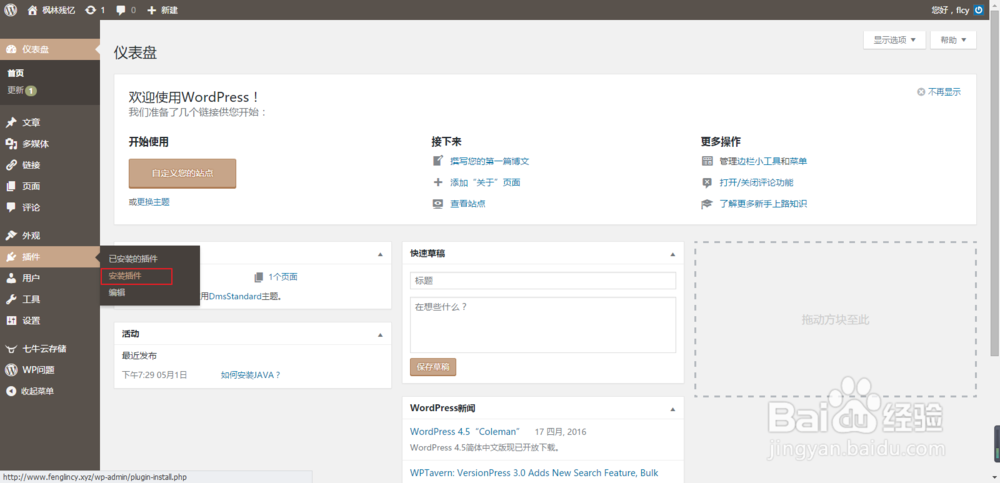Collapse the 快速草稿 widget arrow
The height and width of the screenshot is (483, 1000).
click(672, 254)
